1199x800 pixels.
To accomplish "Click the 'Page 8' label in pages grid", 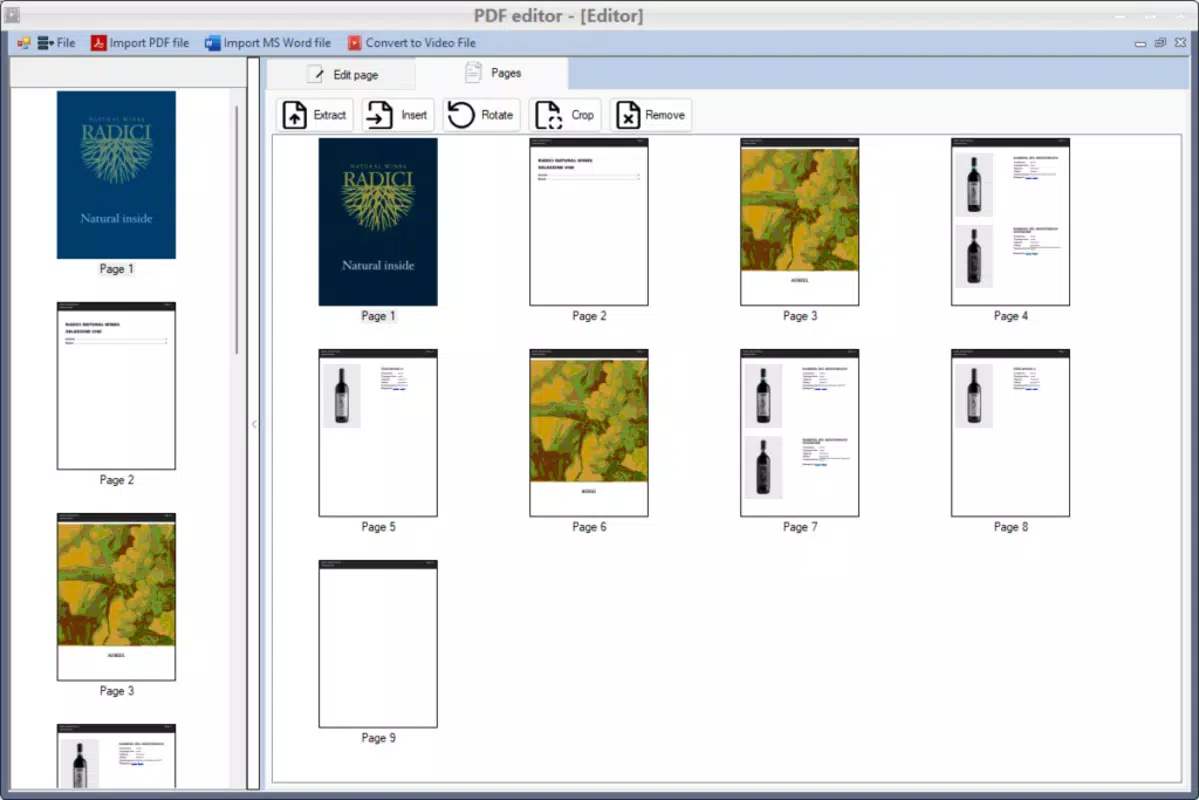I will pos(1010,527).
